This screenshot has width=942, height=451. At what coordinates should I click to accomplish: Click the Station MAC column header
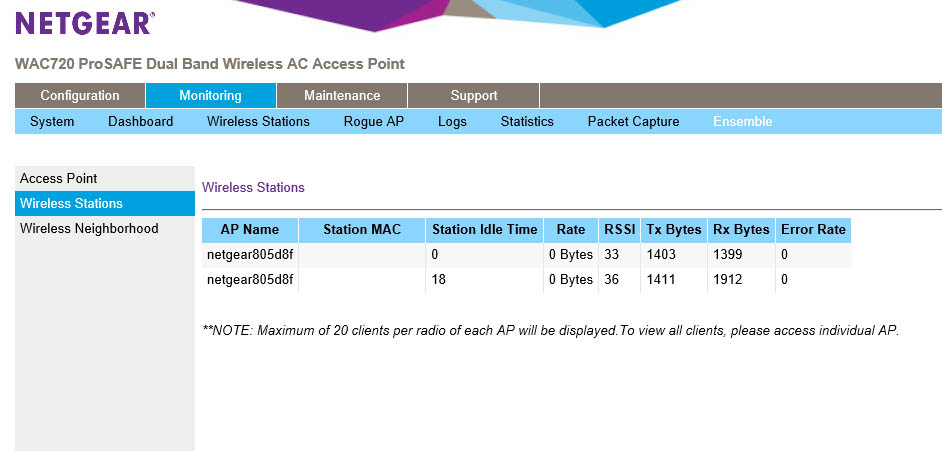click(362, 230)
